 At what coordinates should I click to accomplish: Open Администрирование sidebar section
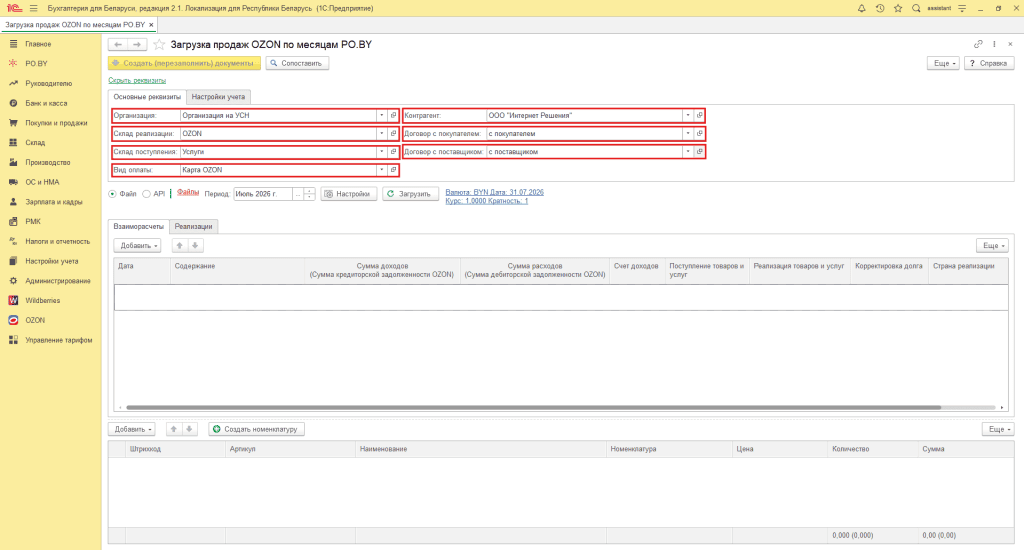point(57,281)
